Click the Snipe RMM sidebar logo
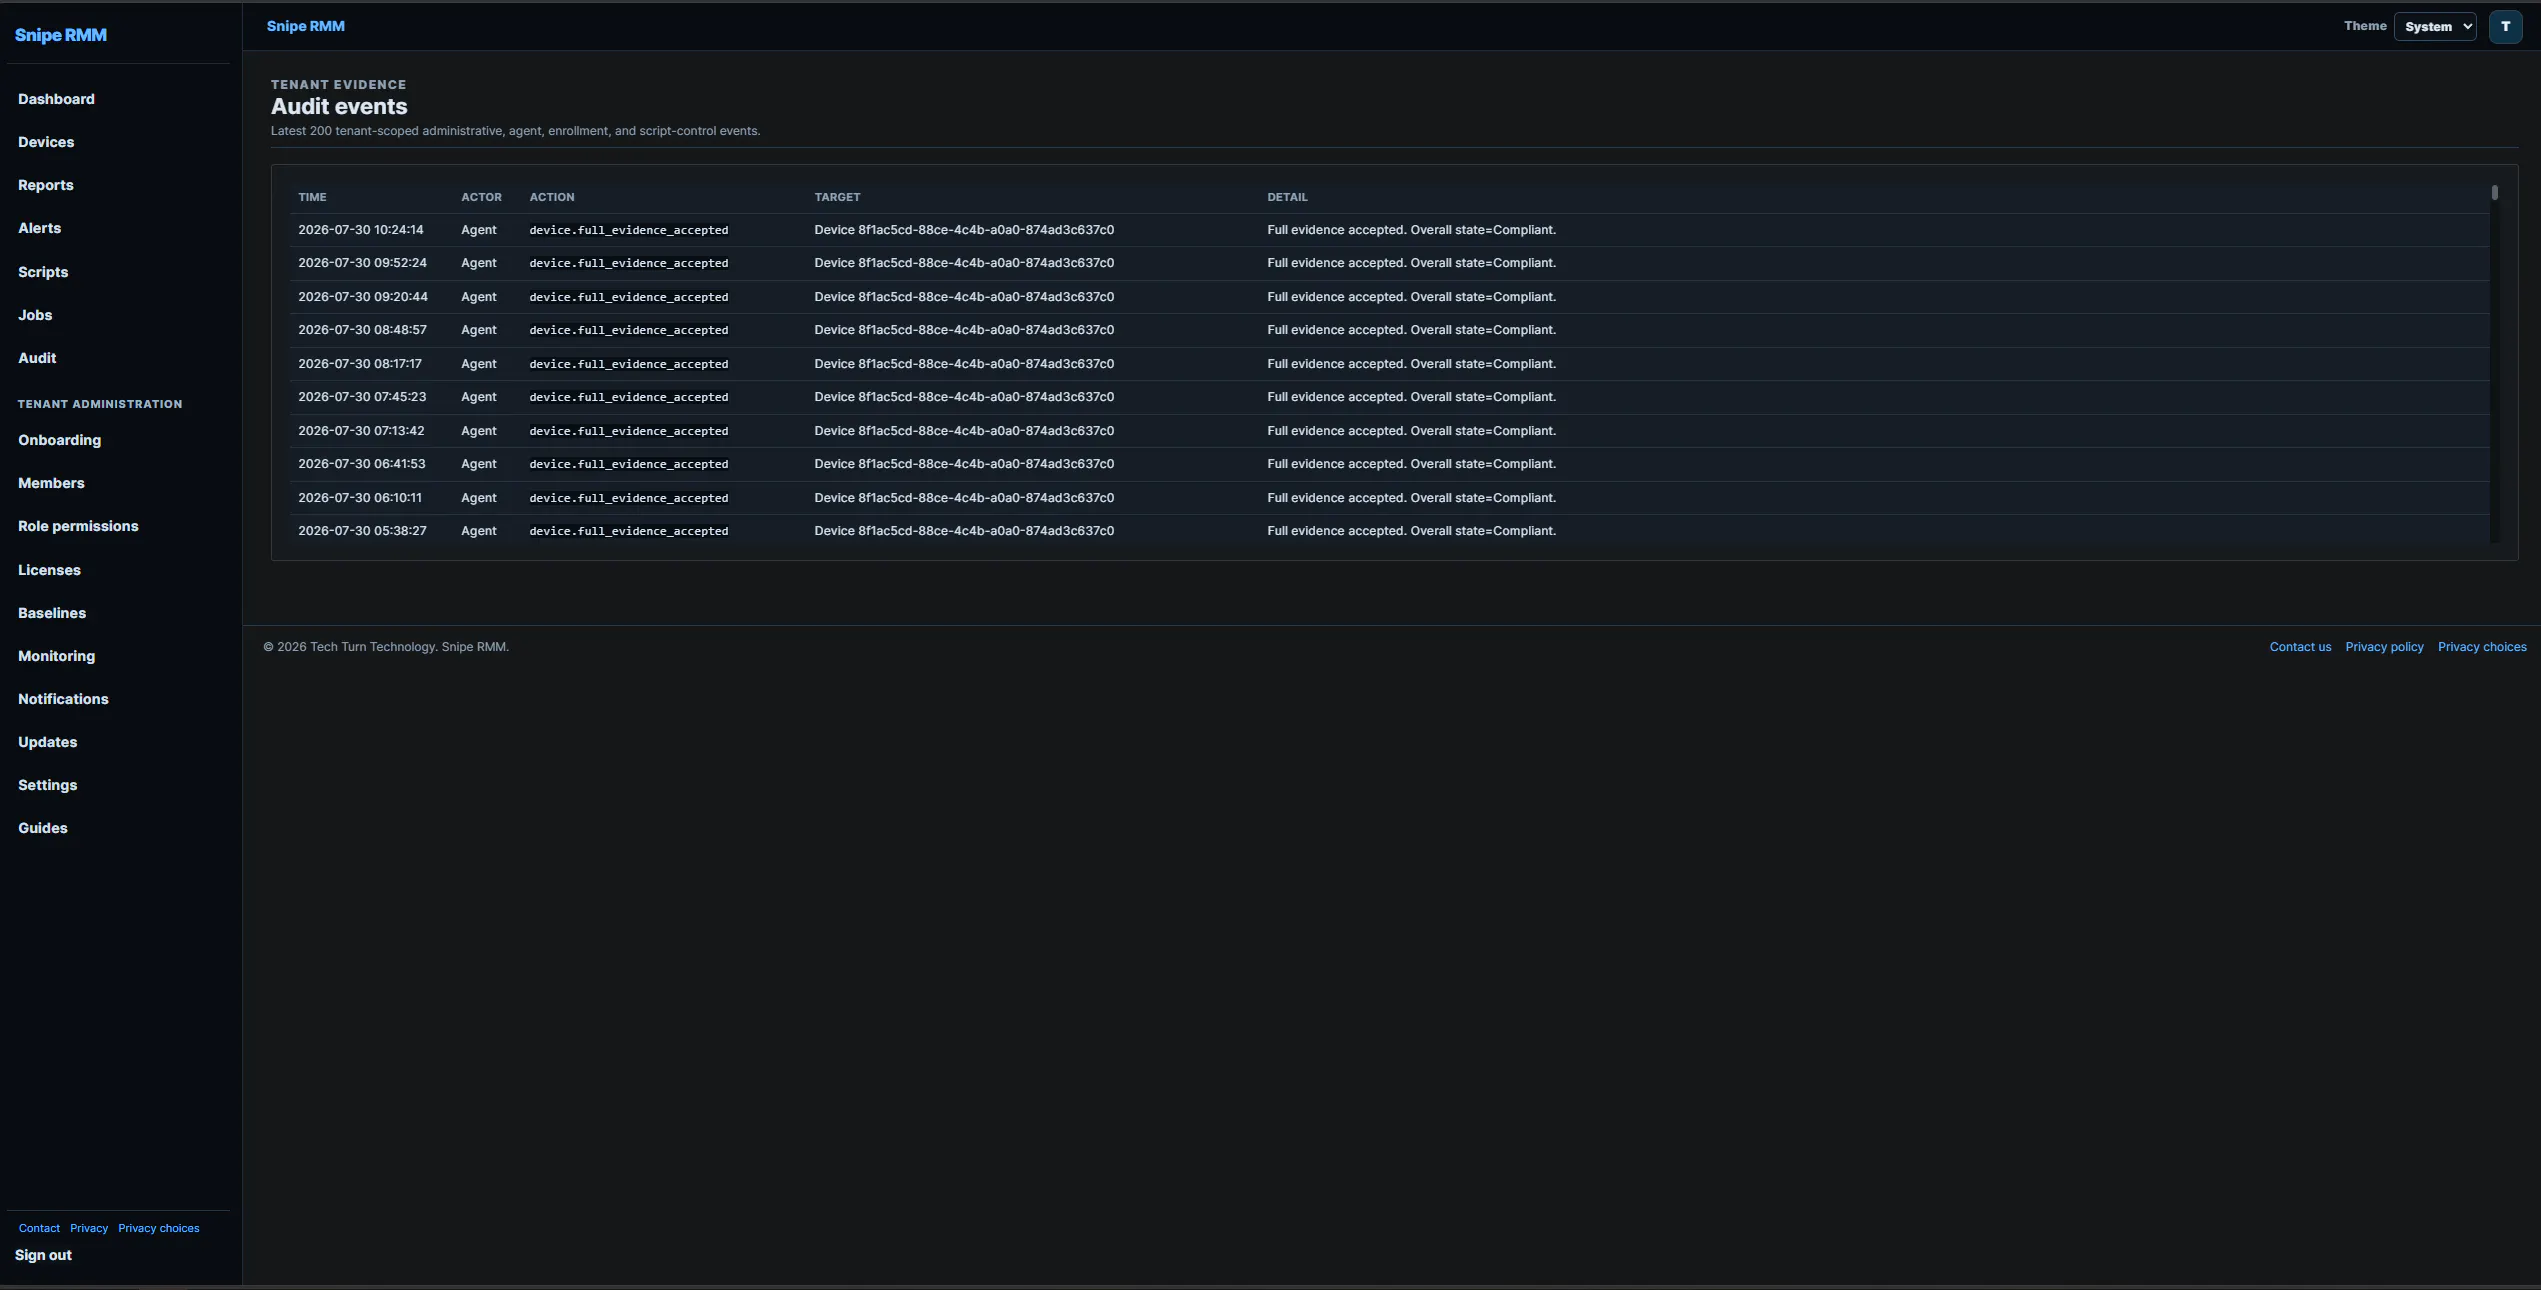The height and width of the screenshot is (1290, 2541). (61, 35)
